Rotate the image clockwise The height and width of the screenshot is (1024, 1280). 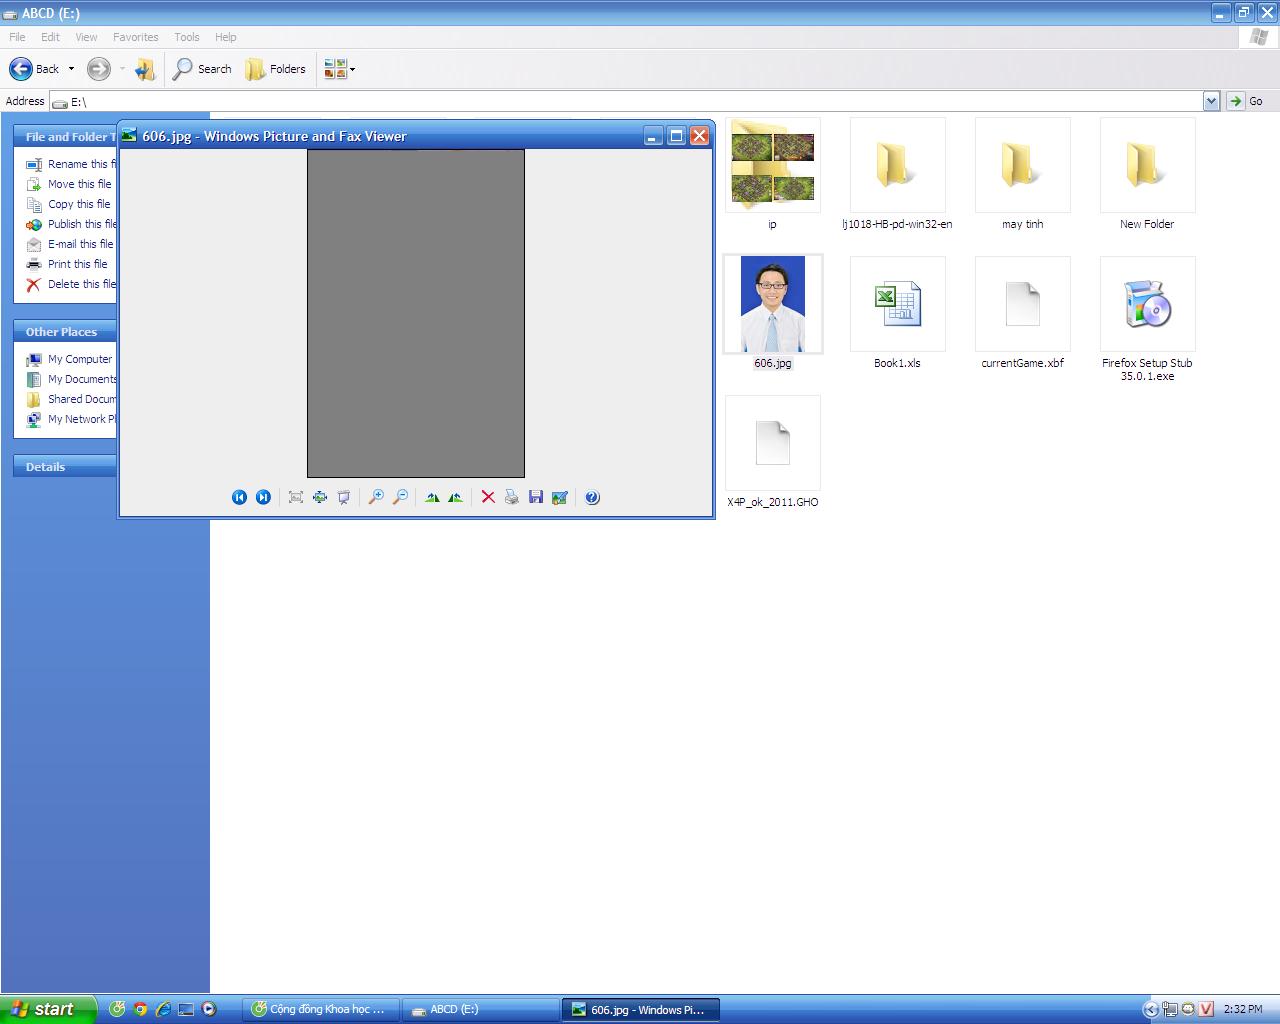tap(432, 497)
